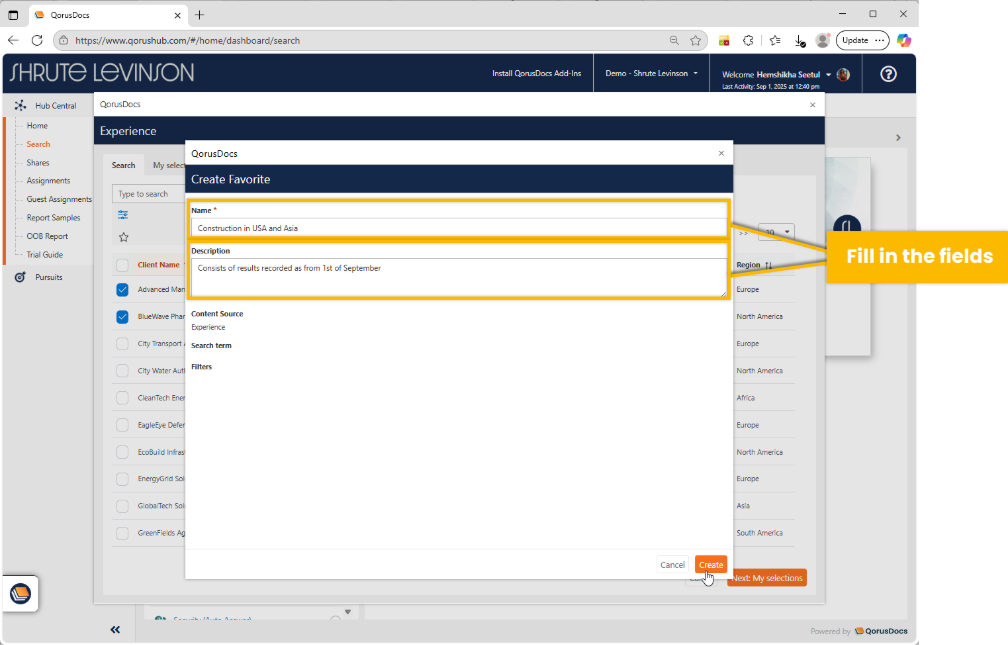This screenshot has height=645, width=1008.
Task: Open Shares in the sidebar
Action: click(38, 163)
